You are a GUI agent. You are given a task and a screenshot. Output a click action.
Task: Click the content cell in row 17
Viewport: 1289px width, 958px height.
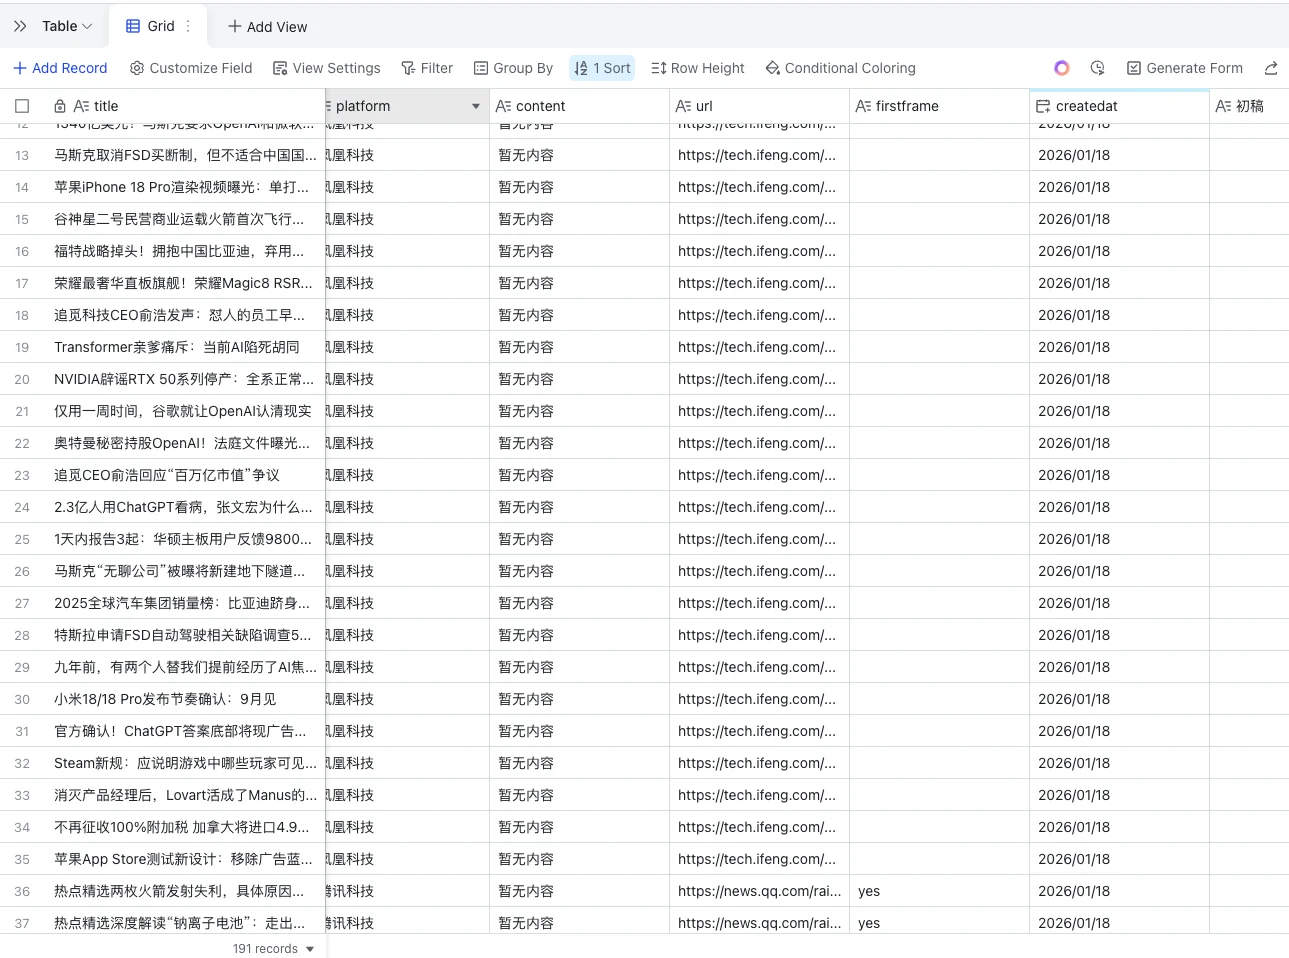tap(580, 283)
